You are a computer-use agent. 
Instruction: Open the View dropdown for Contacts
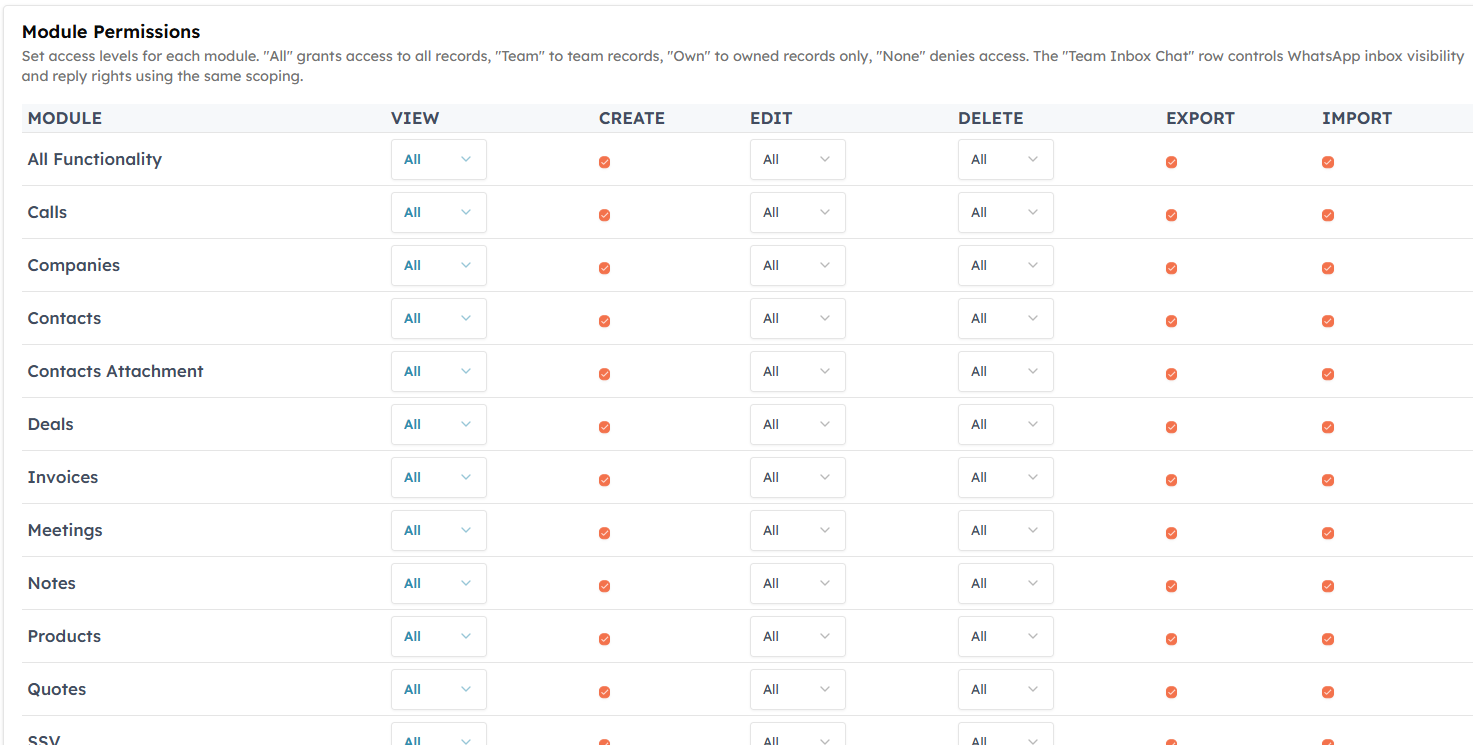[x=438, y=318]
